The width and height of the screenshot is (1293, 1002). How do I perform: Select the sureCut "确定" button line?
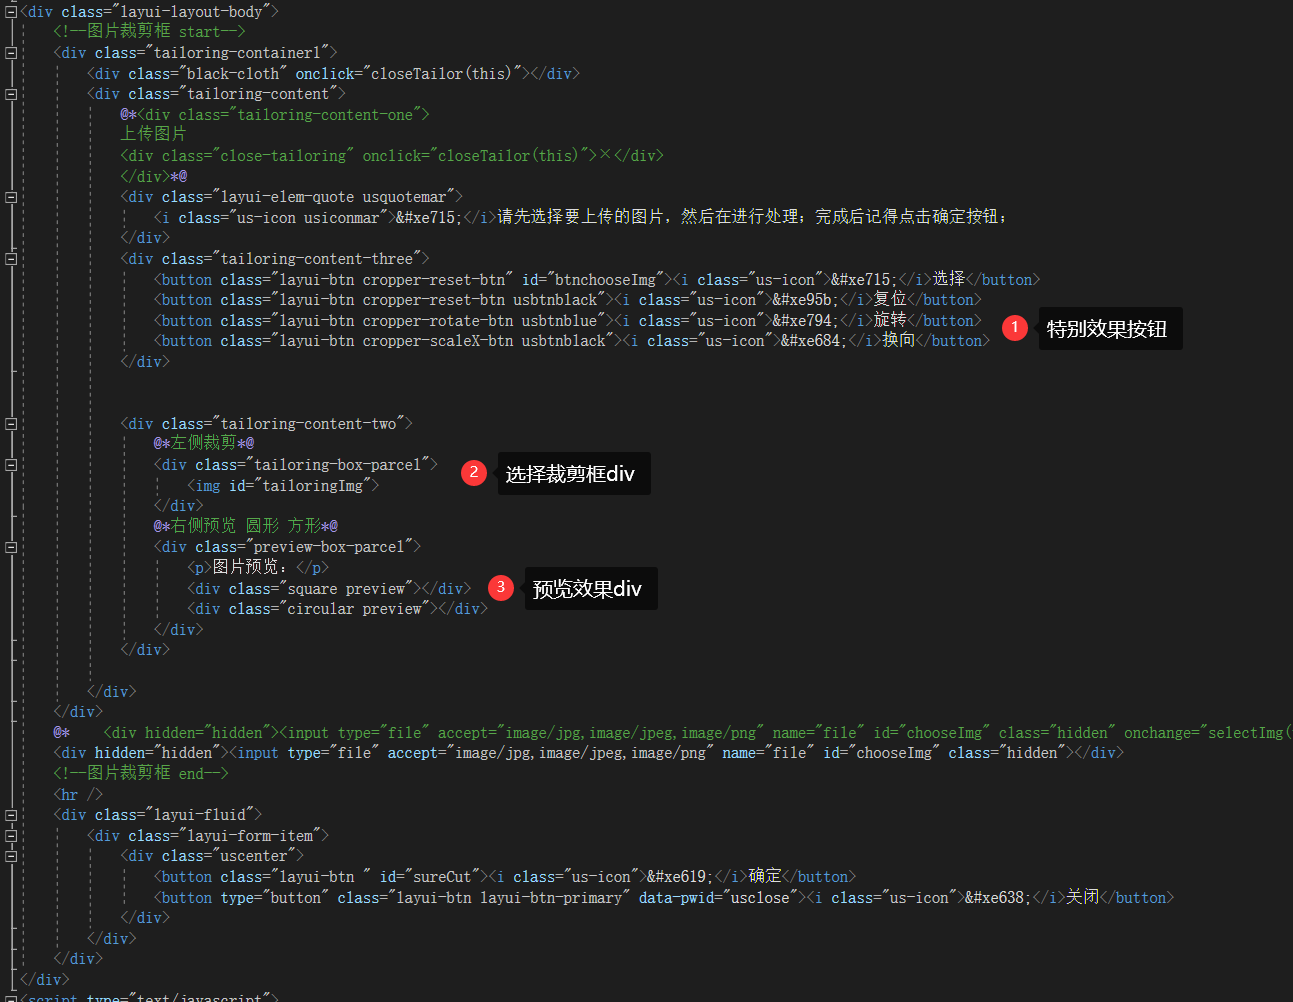[505, 877]
